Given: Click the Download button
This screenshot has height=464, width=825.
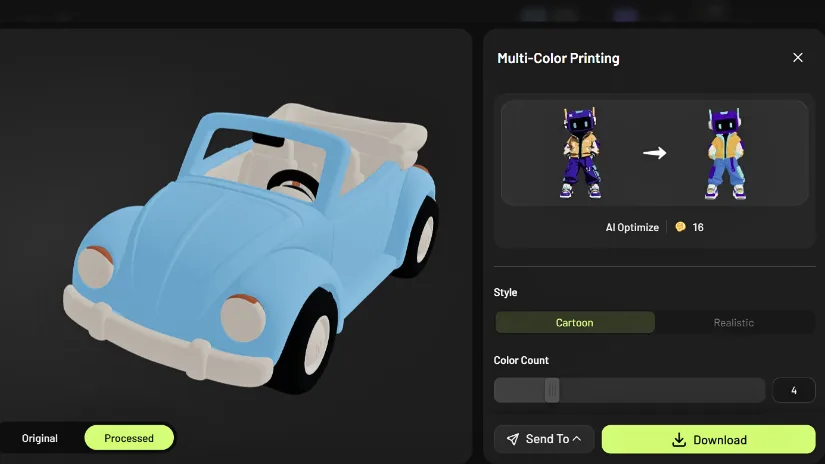Looking at the screenshot, I should click(709, 439).
